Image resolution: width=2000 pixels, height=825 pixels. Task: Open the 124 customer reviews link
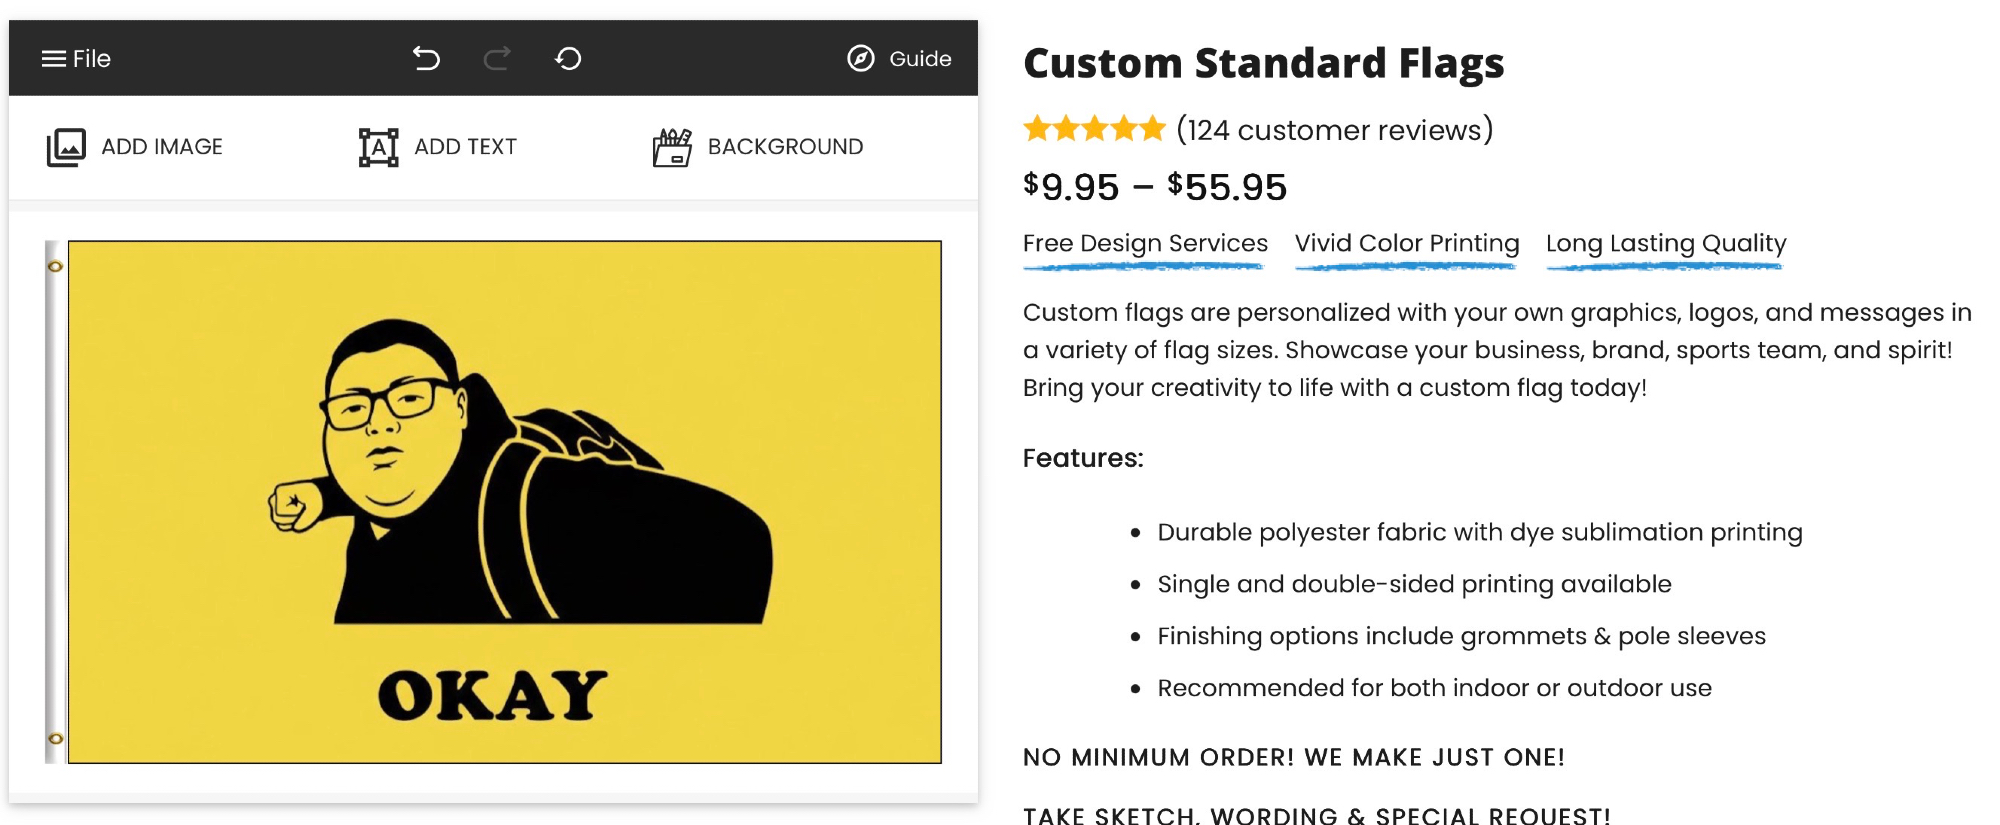1334,130
